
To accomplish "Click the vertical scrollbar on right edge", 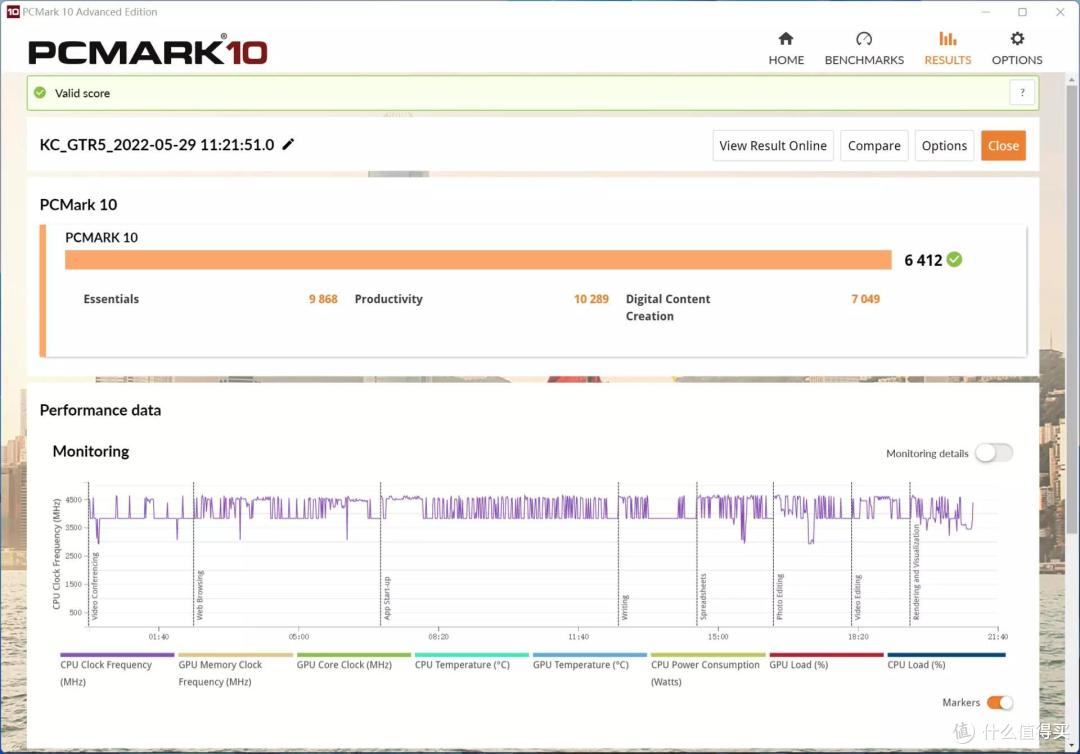I will (x=1071, y=310).
